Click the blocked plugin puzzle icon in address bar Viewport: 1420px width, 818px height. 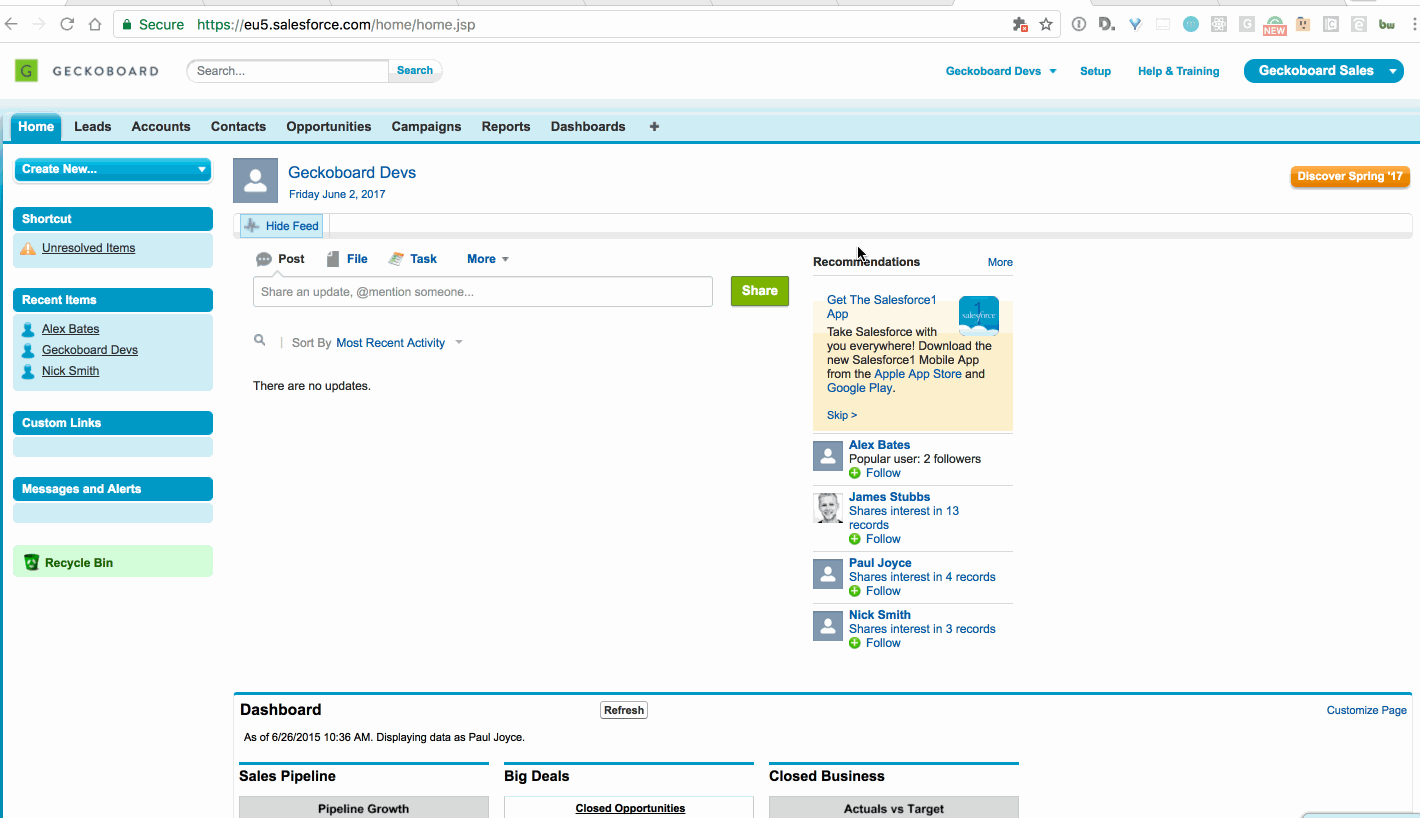tap(1020, 24)
